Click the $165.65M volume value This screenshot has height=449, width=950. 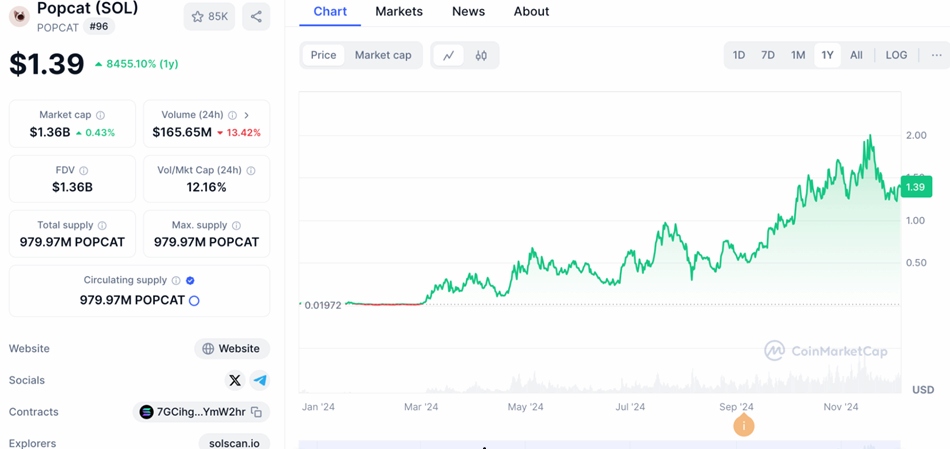click(182, 132)
